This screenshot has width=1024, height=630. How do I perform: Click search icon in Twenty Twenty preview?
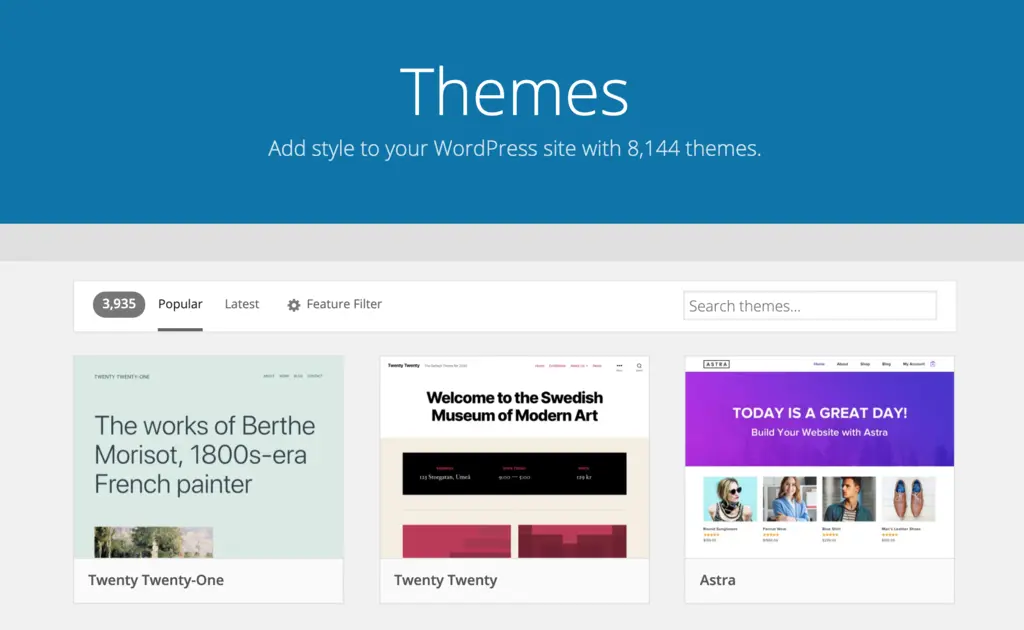click(x=639, y=366)
